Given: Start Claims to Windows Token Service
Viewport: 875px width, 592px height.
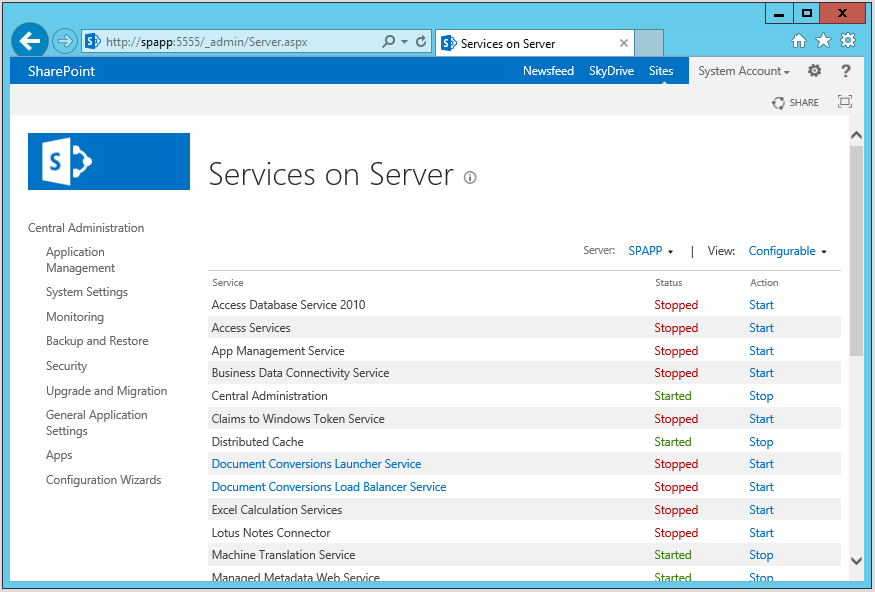Looking at the screenshot, I should 761,418.
